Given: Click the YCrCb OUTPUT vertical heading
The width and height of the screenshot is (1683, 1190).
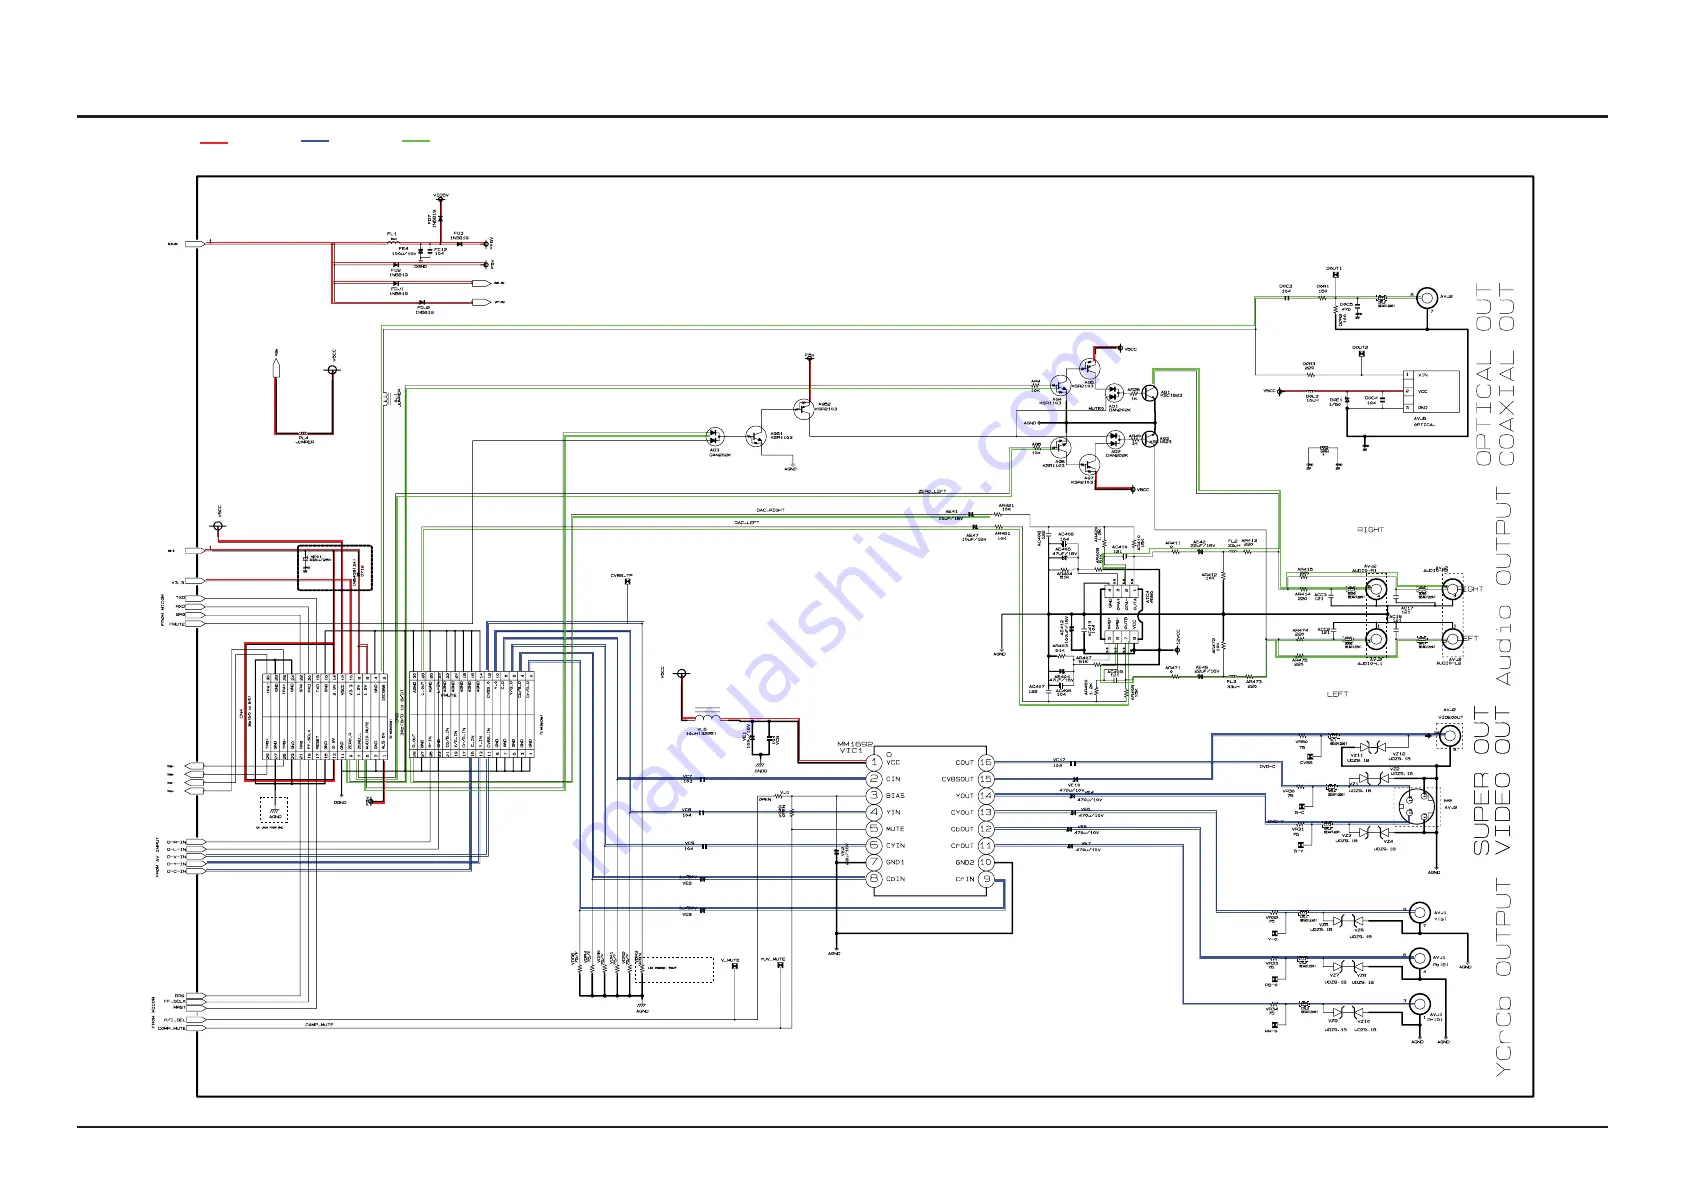Looking at the screenshot, I should (1505, 978).
